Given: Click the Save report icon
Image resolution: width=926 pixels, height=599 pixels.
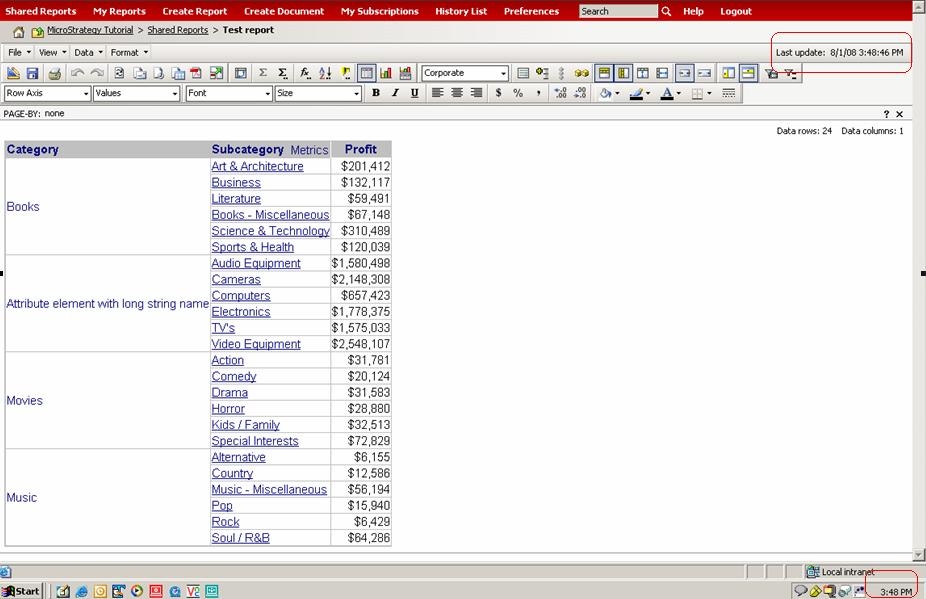Looking at the screenshot, I should (x=32, y=73).
